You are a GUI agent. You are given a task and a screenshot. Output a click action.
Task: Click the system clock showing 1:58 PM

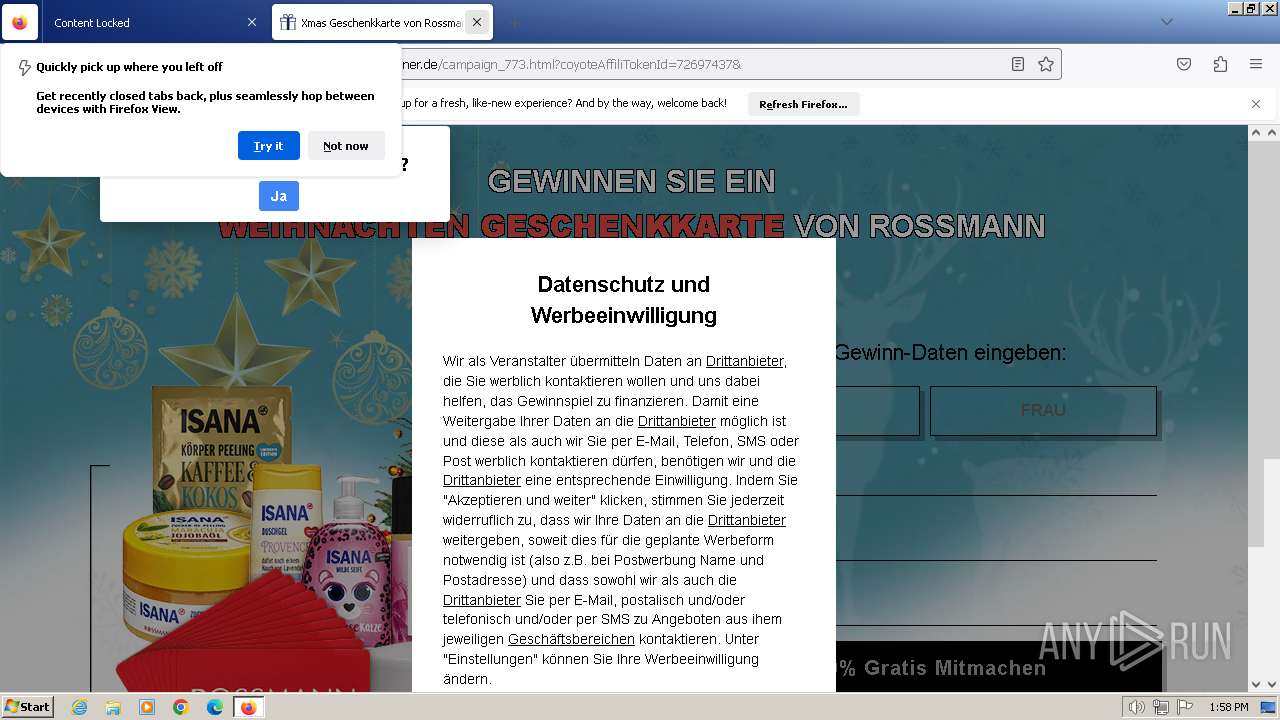click(1228, 707)
